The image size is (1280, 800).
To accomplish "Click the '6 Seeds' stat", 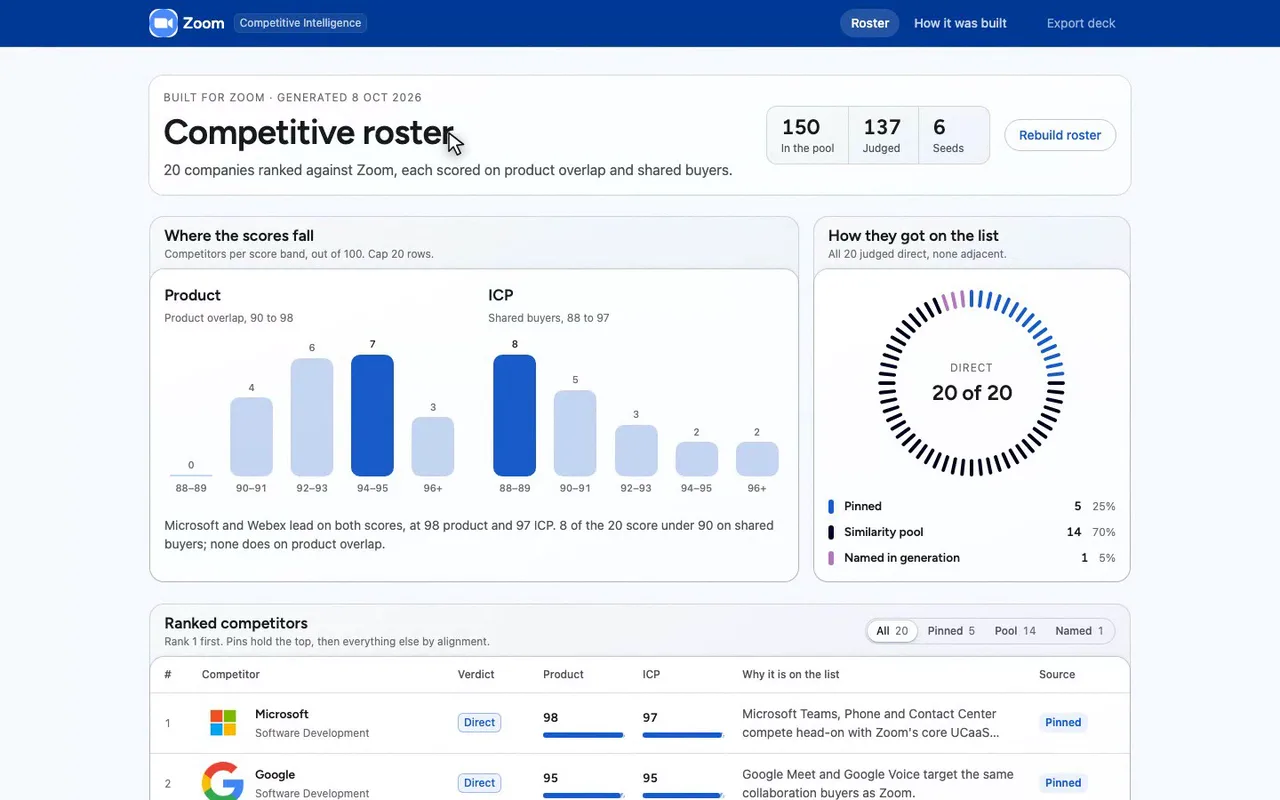I will pyautogui.click(x=954, y=135).
